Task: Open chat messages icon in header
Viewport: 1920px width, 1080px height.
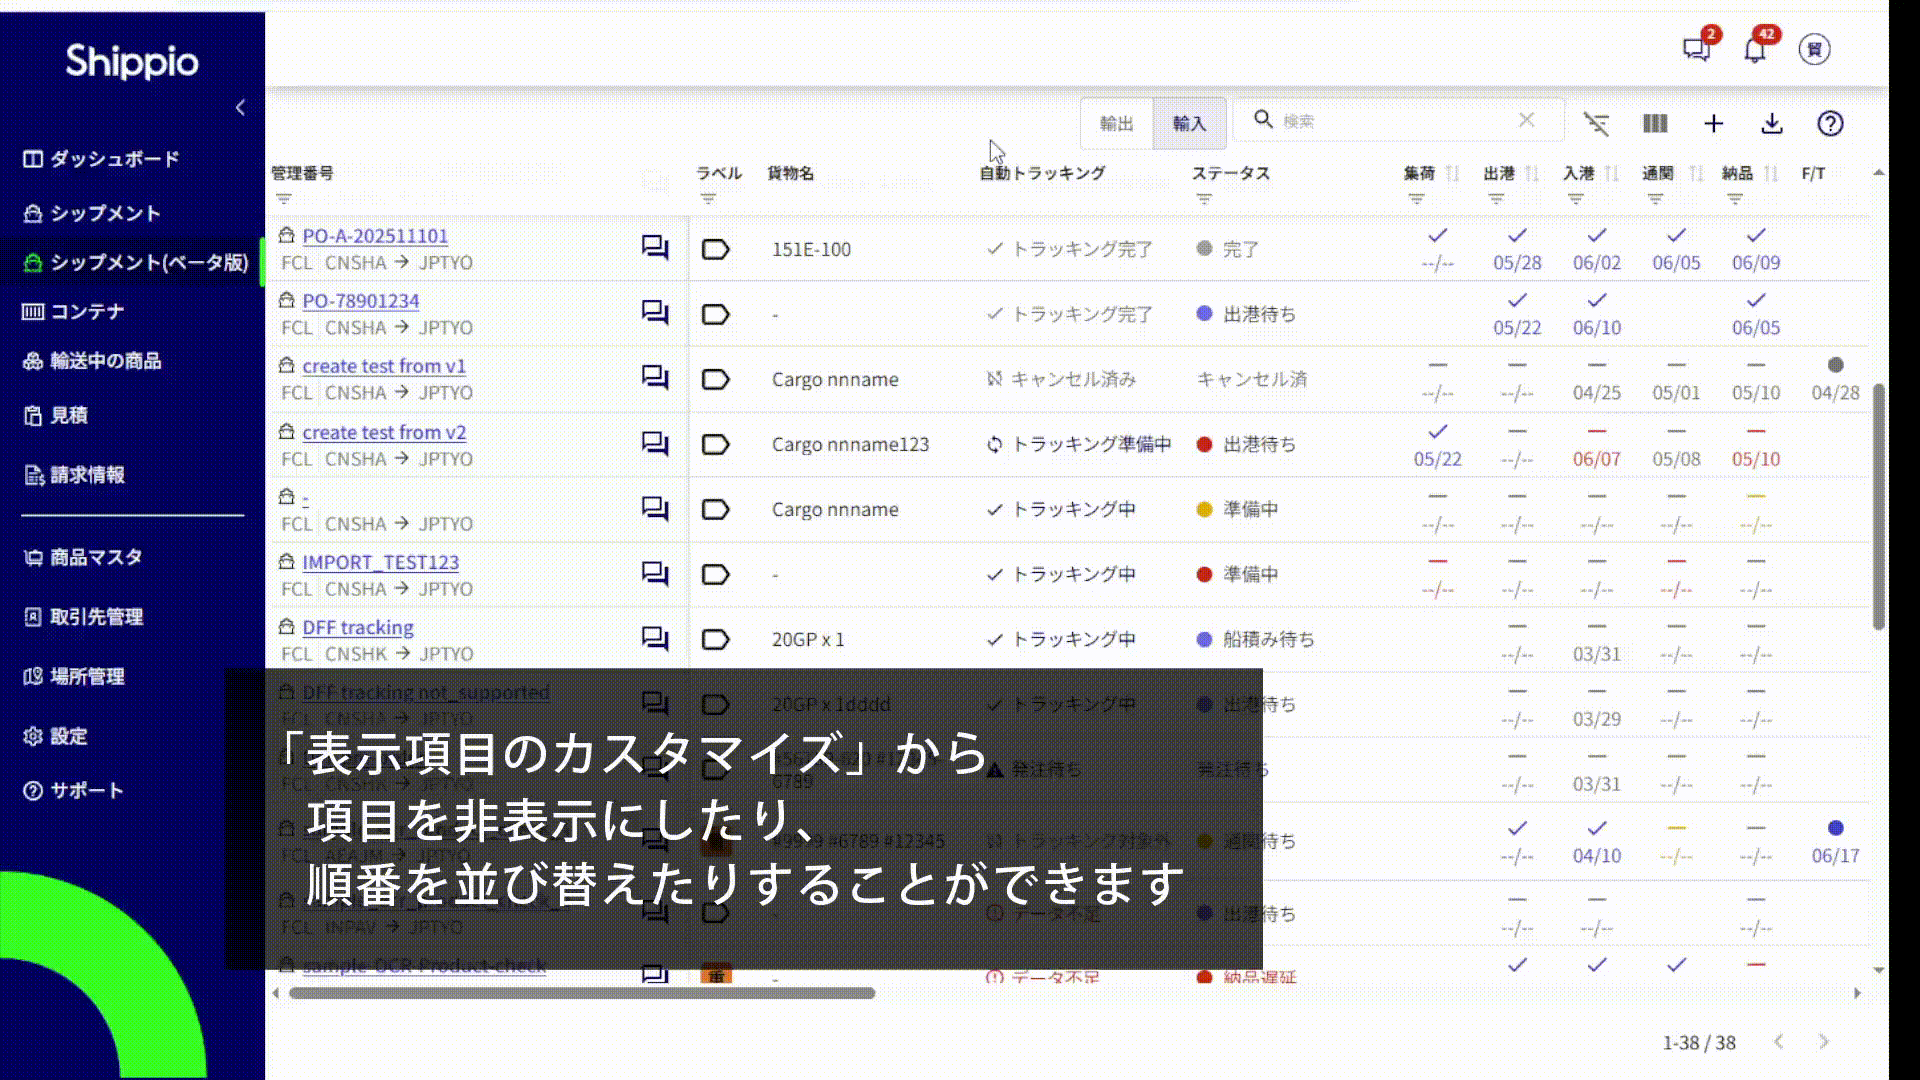Action: pos(1696,49)
